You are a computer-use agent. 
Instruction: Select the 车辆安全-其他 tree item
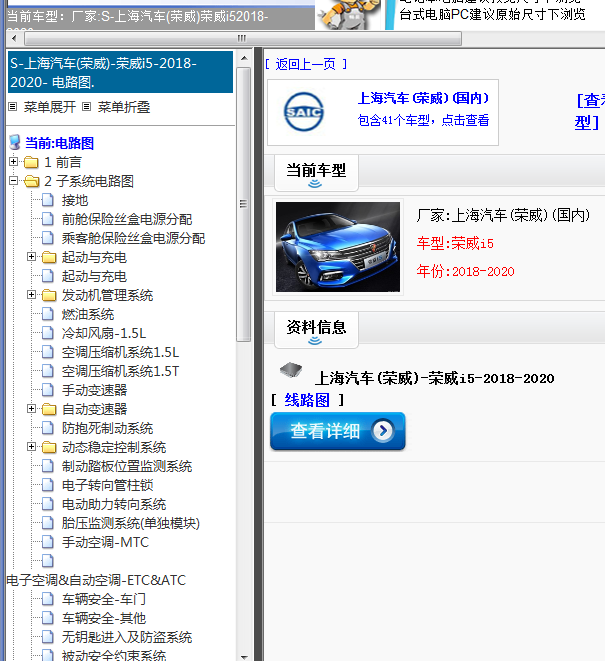point(104,618)
